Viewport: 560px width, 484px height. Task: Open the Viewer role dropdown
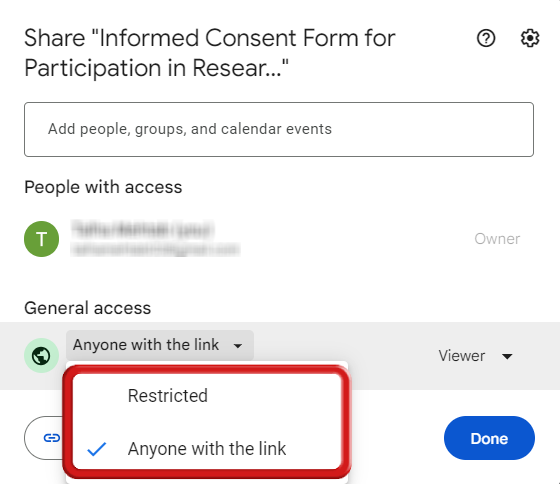coord(476,356)
